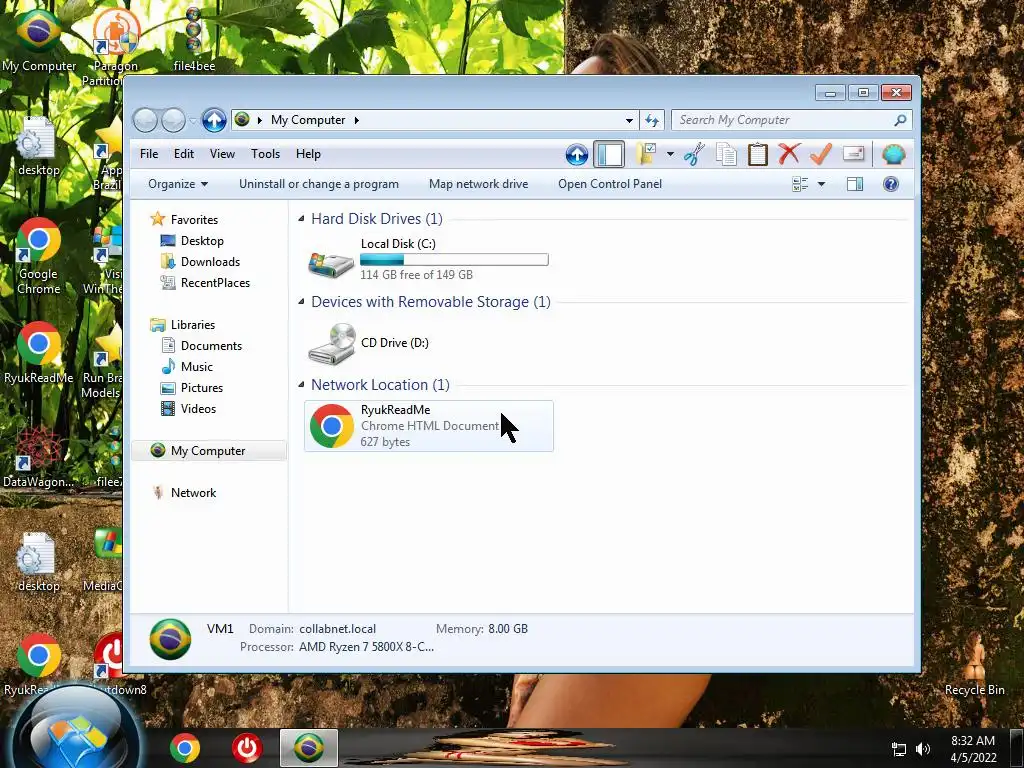Open the address bar history dropdown arrow
Image resolution: width=1024 pixels, height=768 pixels.
click(629, 121)
